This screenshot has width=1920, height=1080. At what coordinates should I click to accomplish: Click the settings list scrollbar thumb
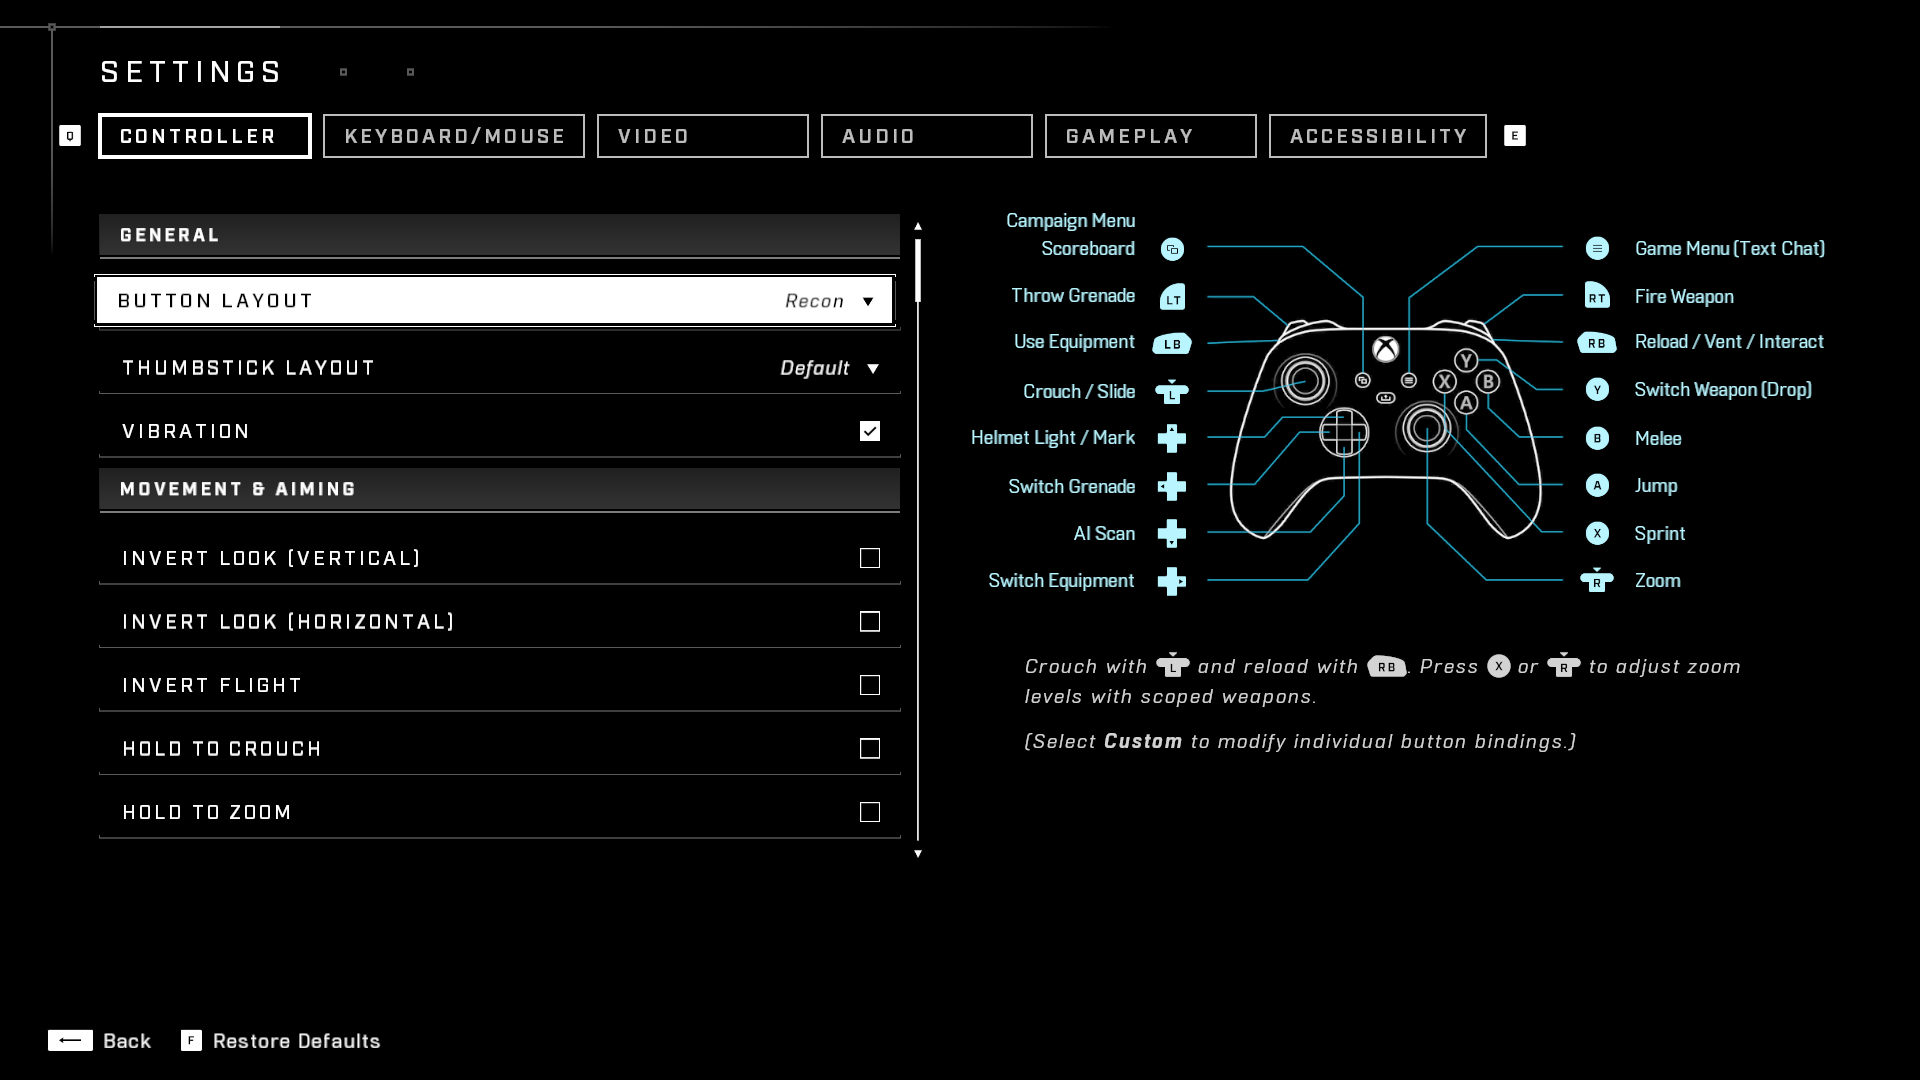(x=918, y=270)
